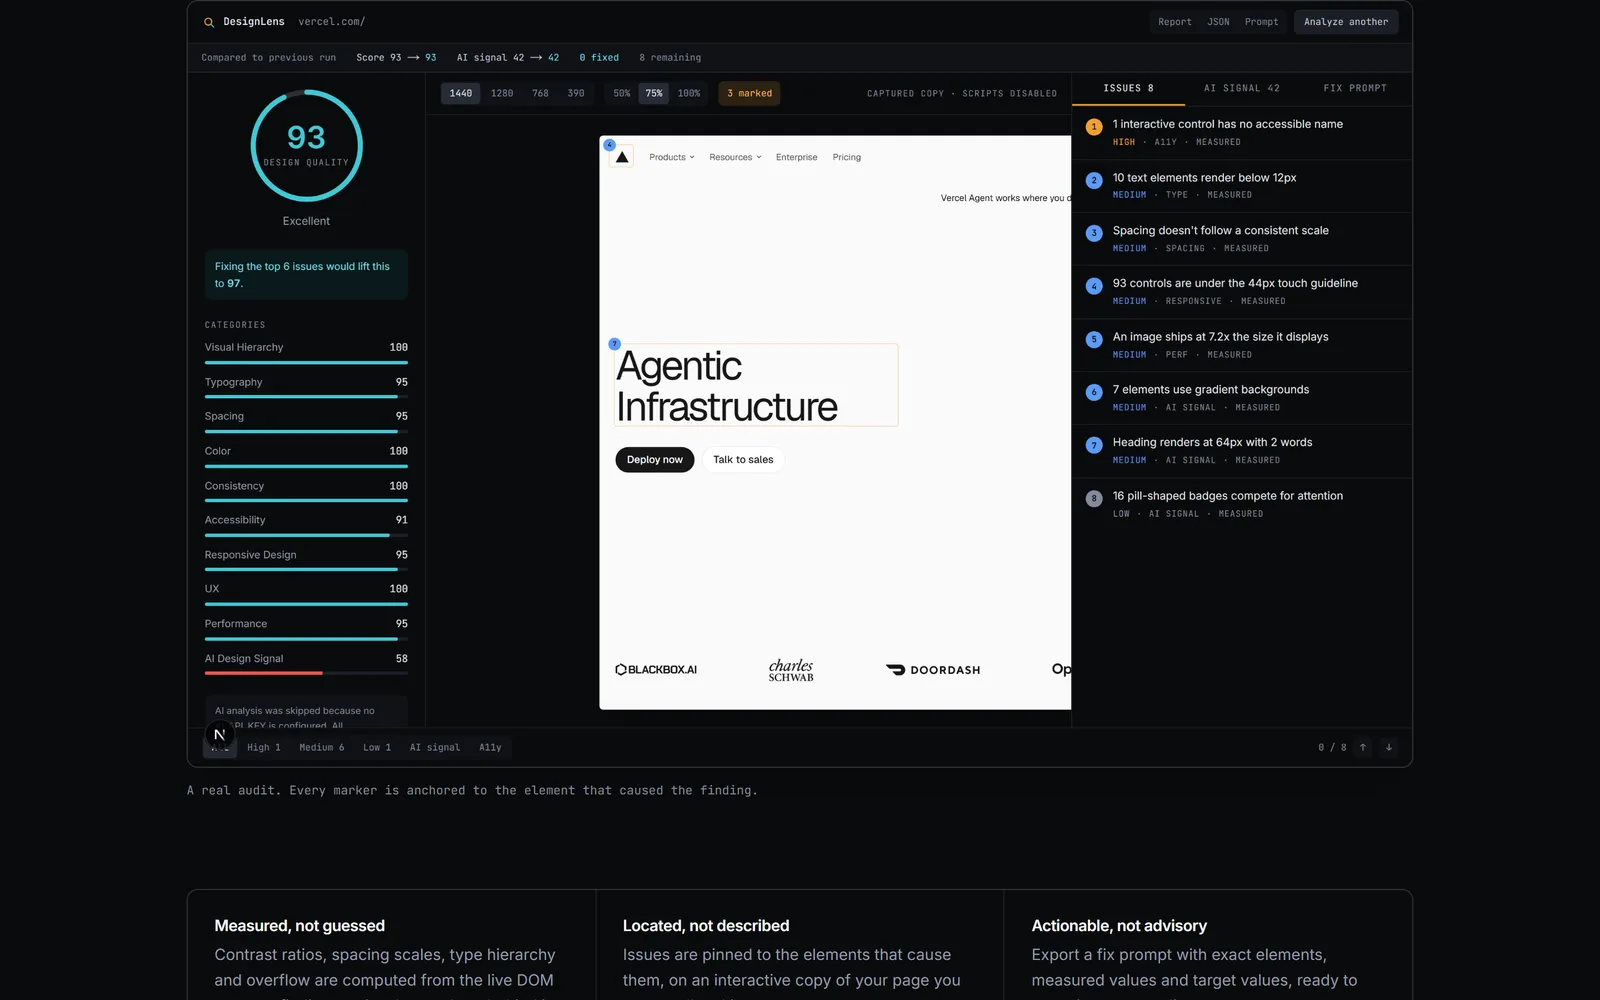The width and height of the screenshot is (1600, 1000).
Task: Click the BLACKBOX.AI logo in the preview
Action: (656, 670)
